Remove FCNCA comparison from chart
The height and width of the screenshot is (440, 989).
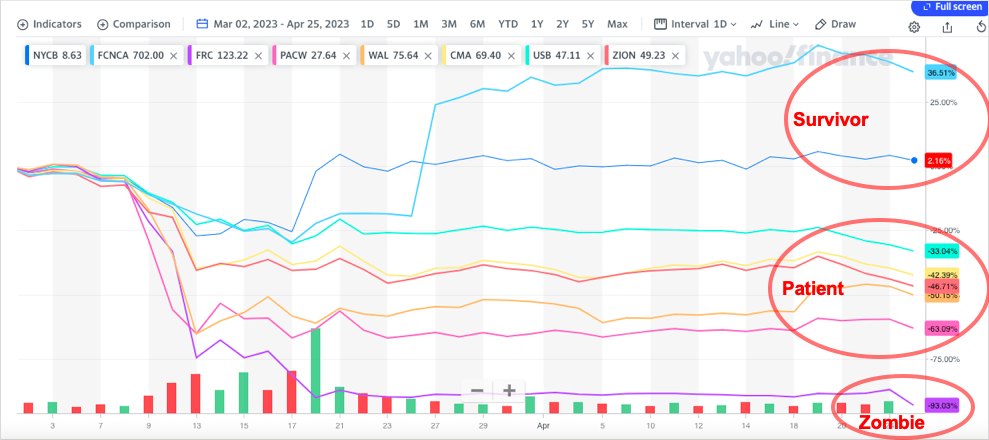(x=175, y=55)
